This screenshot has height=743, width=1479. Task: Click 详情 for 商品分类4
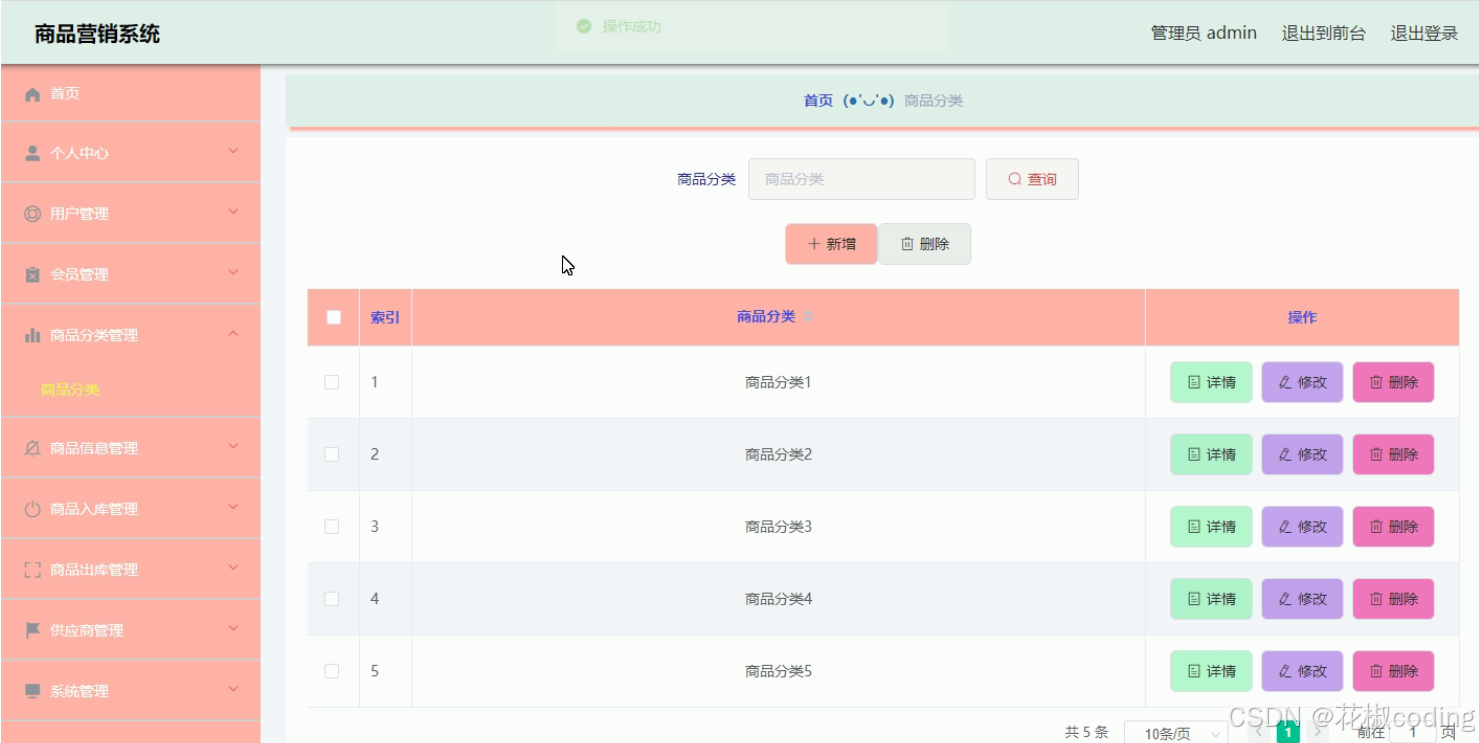pos(1211,599)
